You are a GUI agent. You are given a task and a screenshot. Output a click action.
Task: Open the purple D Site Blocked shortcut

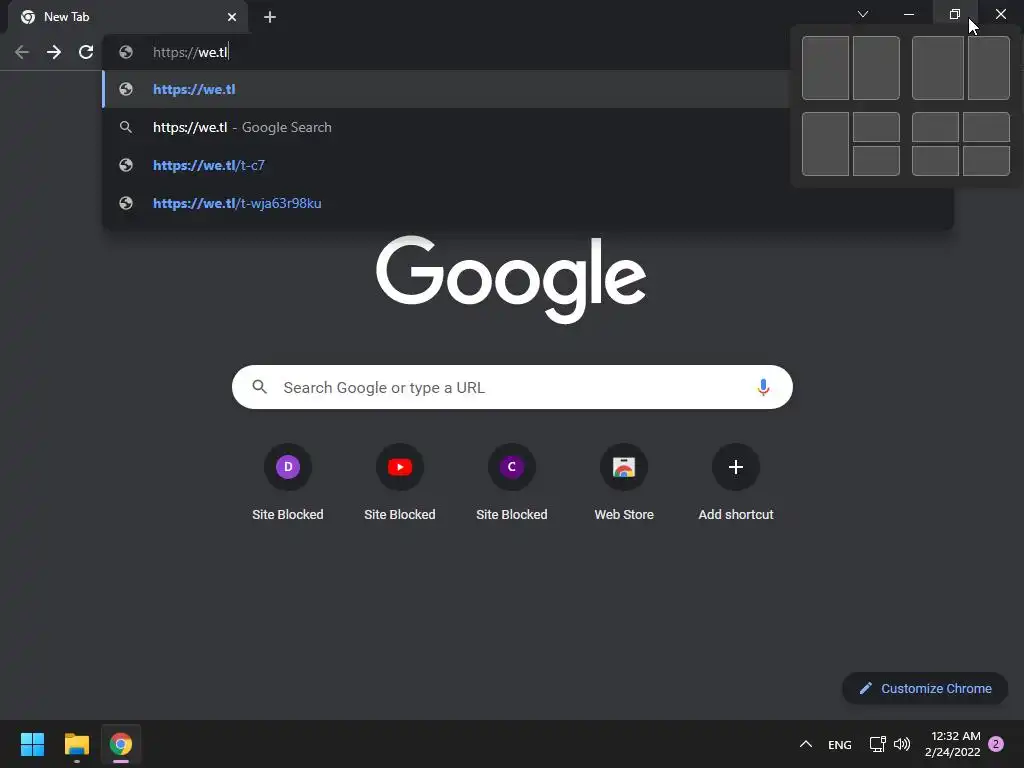pos(288,483)
